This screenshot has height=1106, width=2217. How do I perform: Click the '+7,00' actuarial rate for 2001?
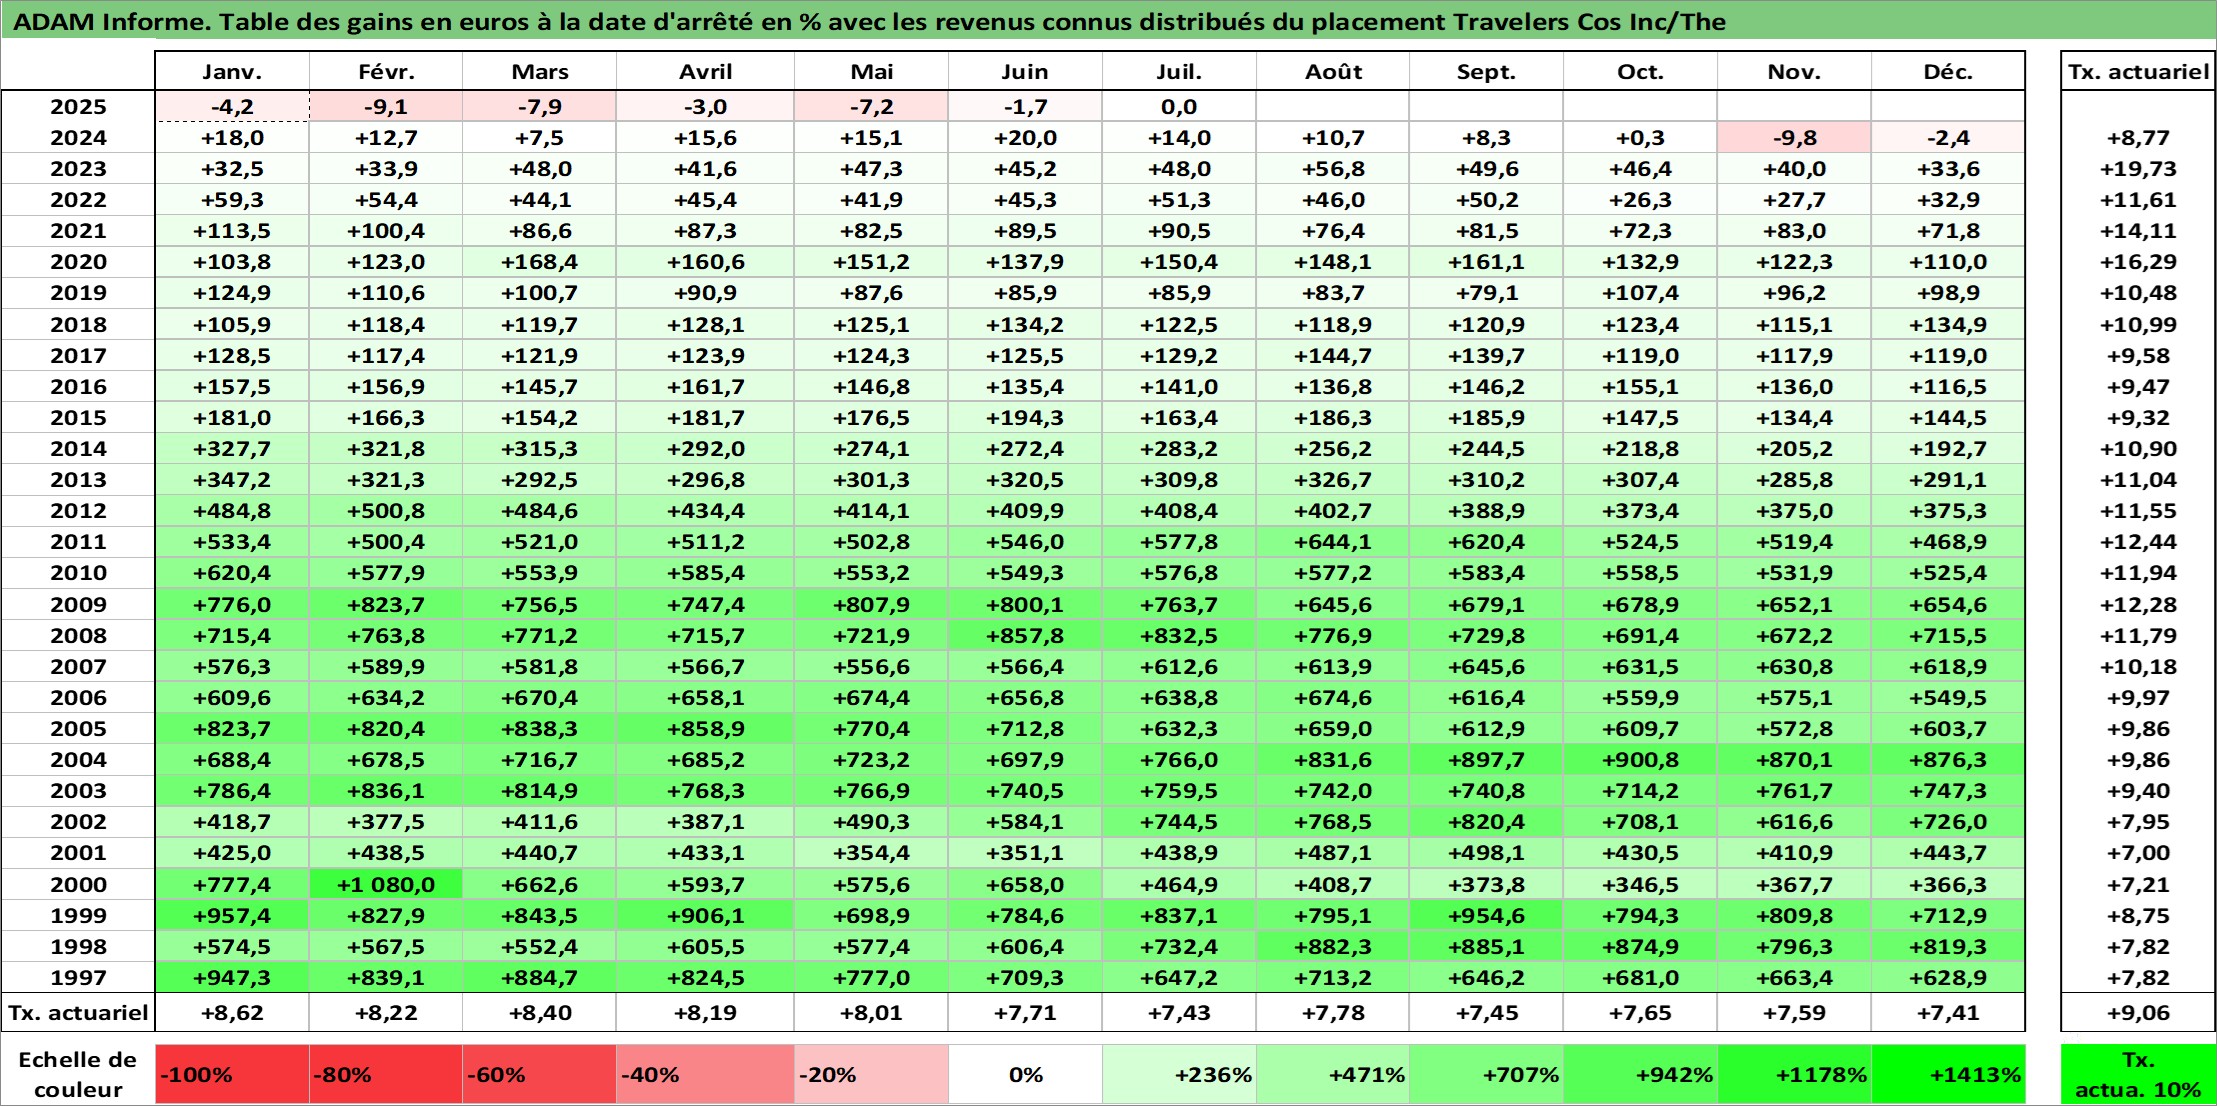[x=2138, y=853]
